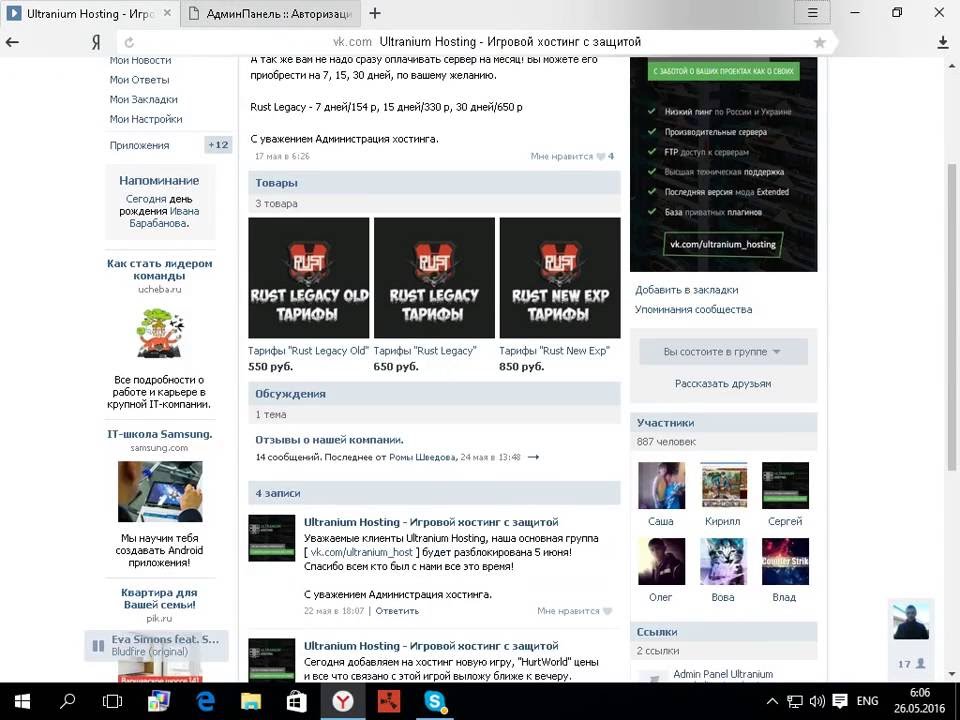Viewport: 960px width, 720px height.
Task: Open the Товары section header
Action: (x=434, y=182)
